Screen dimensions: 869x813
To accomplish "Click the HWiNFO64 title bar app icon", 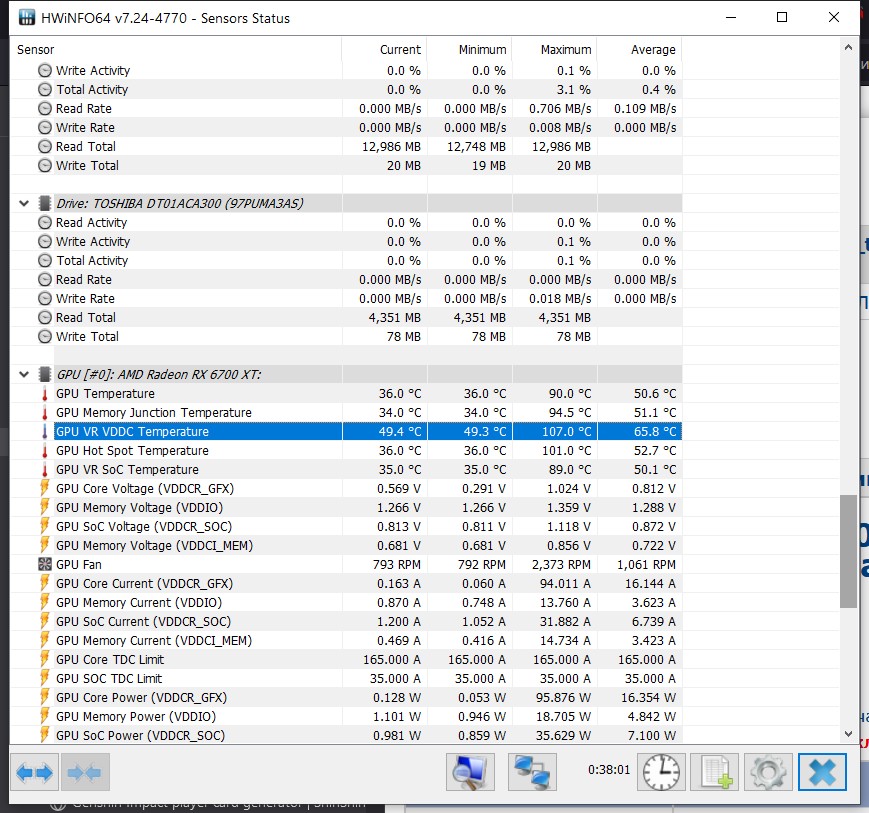I will coord(26,18).
